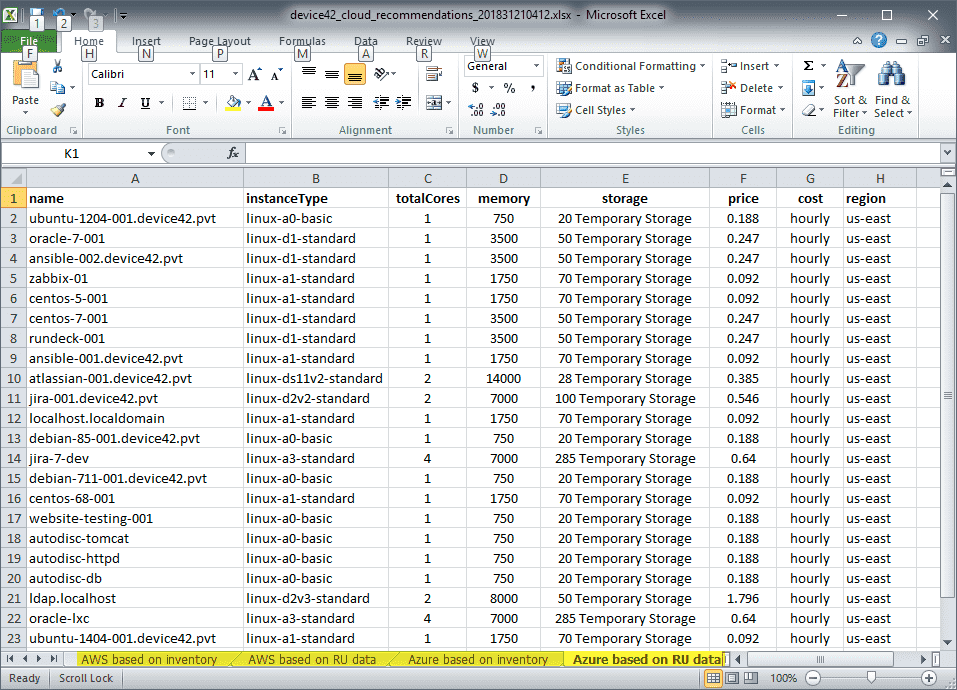Image resolution: width=957 pixels, height=690 pixels.
Task: Click the Excel application icon in title bar
Action: (x=10, y=14)
